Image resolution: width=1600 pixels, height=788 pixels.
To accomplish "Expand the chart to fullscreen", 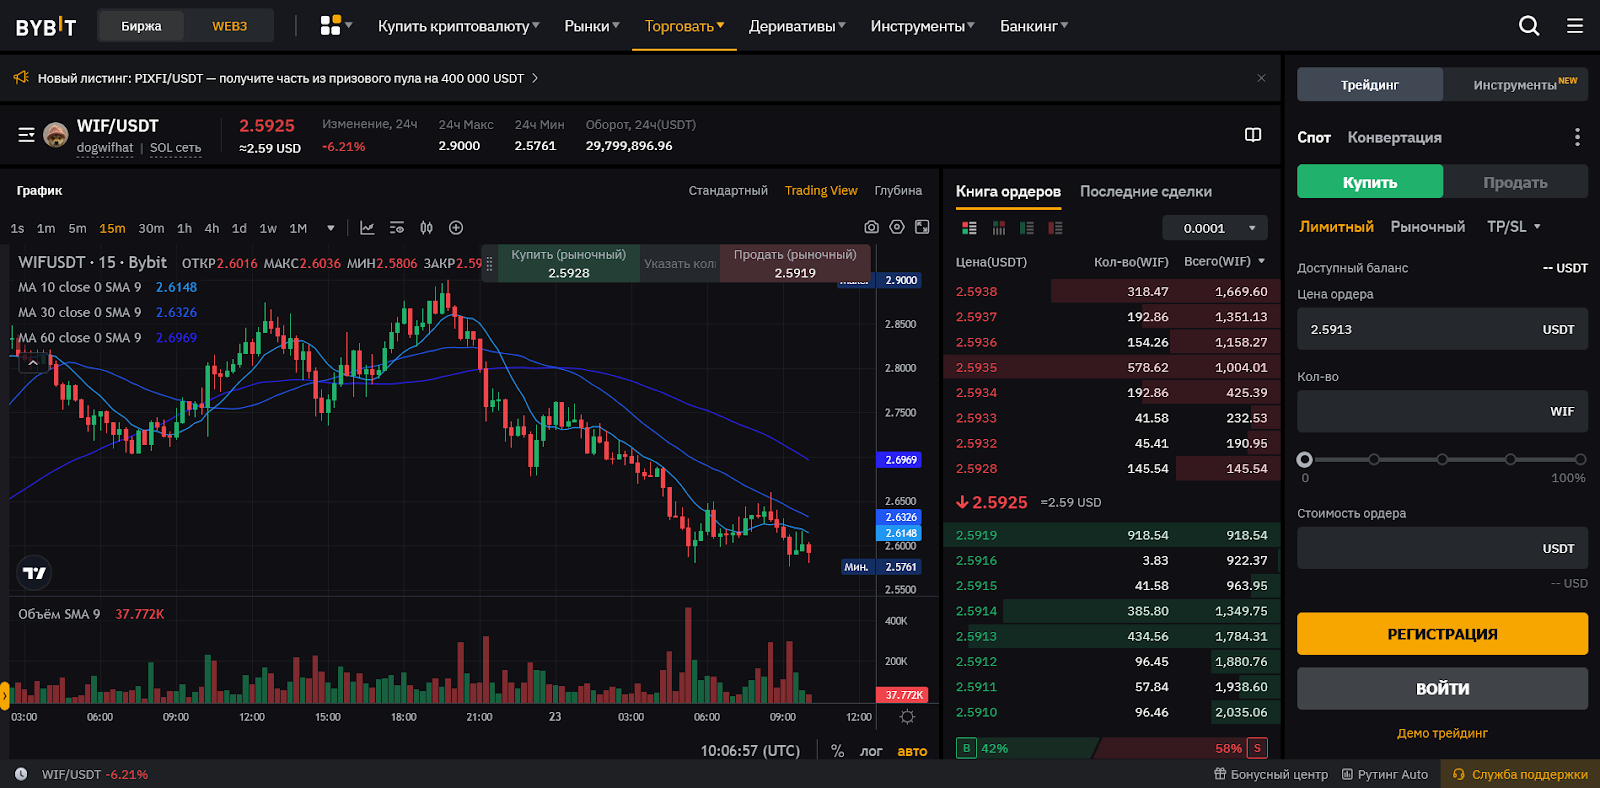I will (922, 227).
